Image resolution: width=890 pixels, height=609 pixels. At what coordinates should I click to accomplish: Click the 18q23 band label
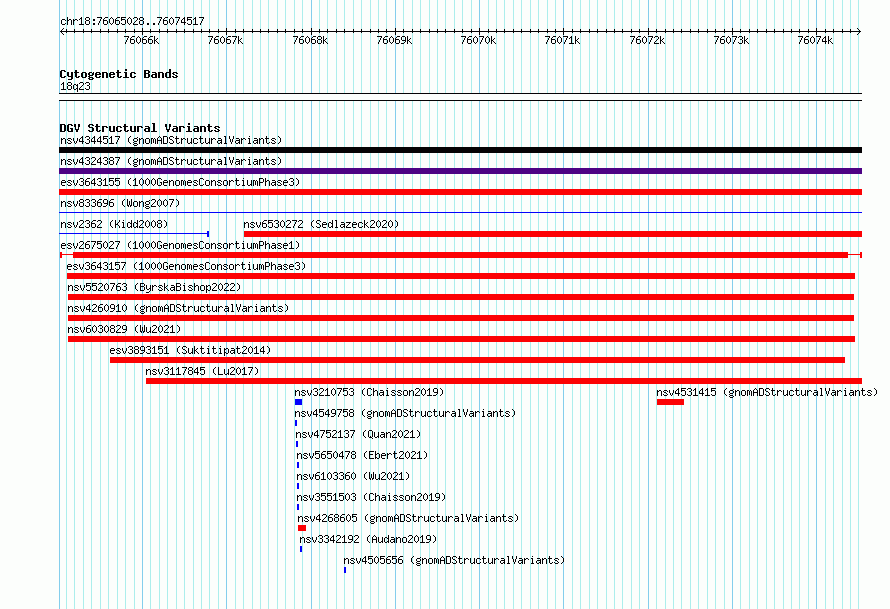(x=75, y=86)
